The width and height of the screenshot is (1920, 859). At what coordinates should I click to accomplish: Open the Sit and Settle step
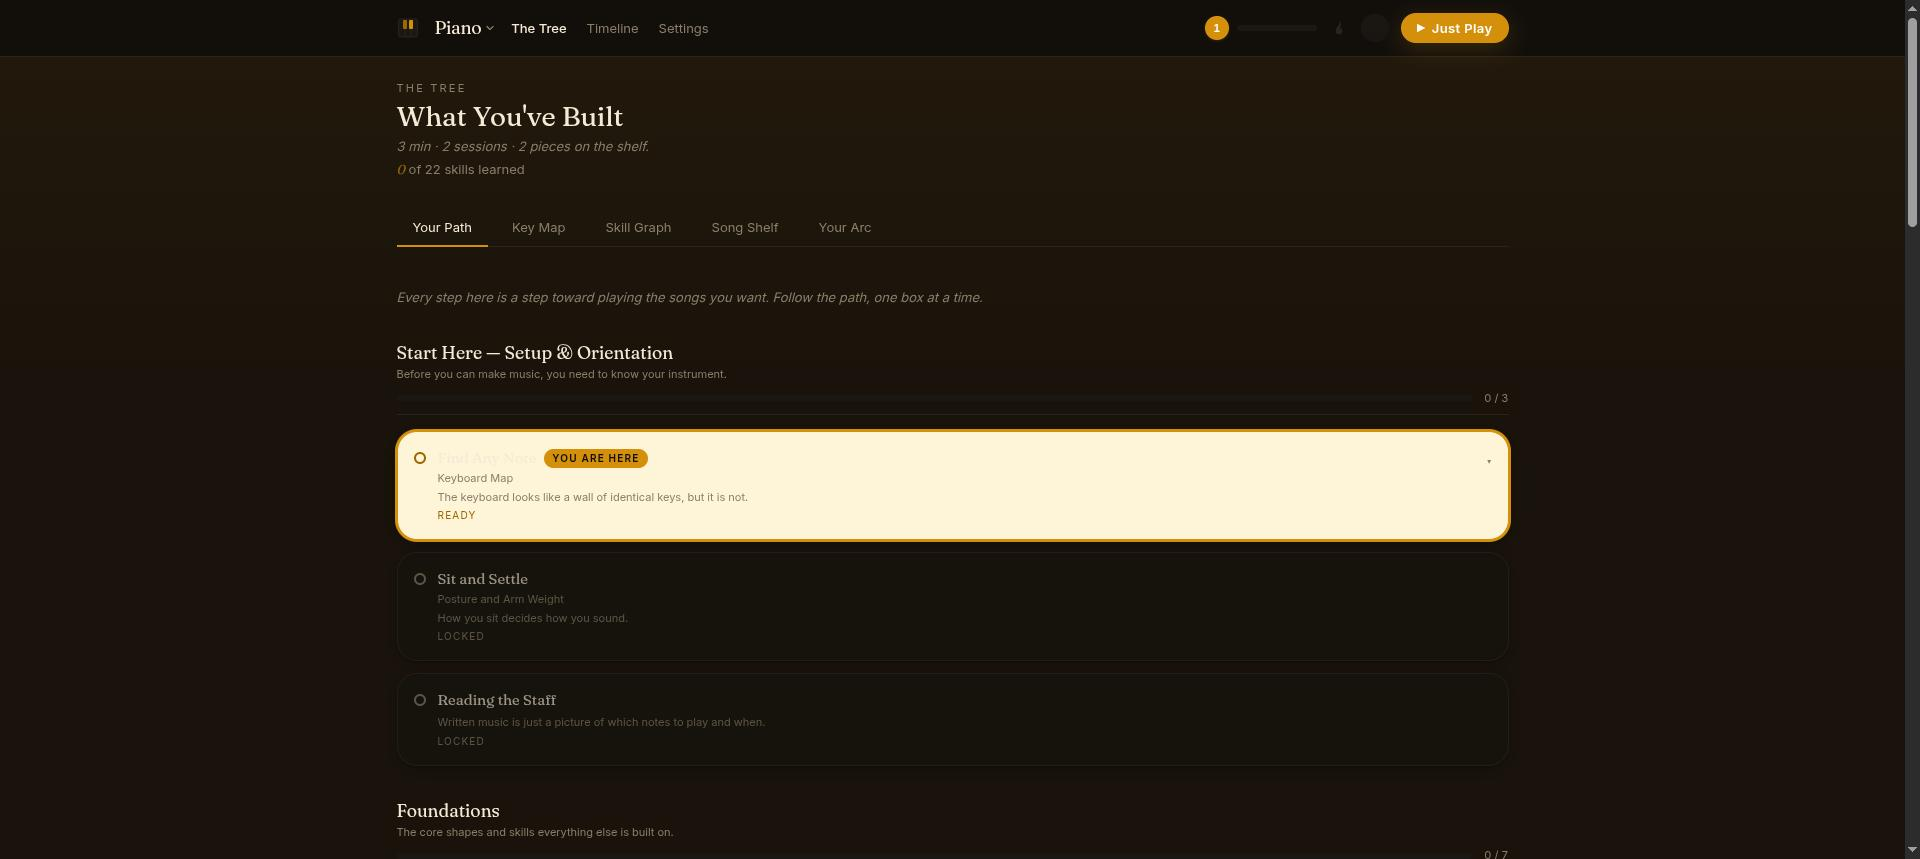tap(952, 606)
